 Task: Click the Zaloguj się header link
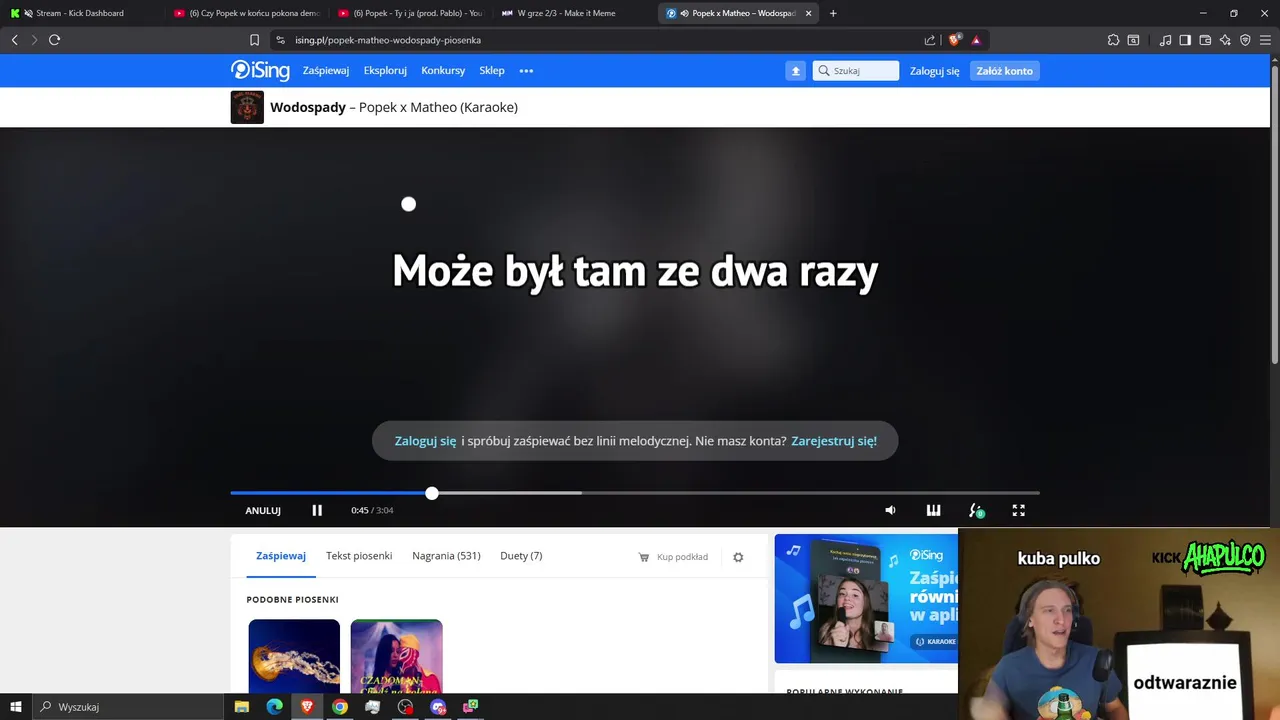[x=934, y=71]
